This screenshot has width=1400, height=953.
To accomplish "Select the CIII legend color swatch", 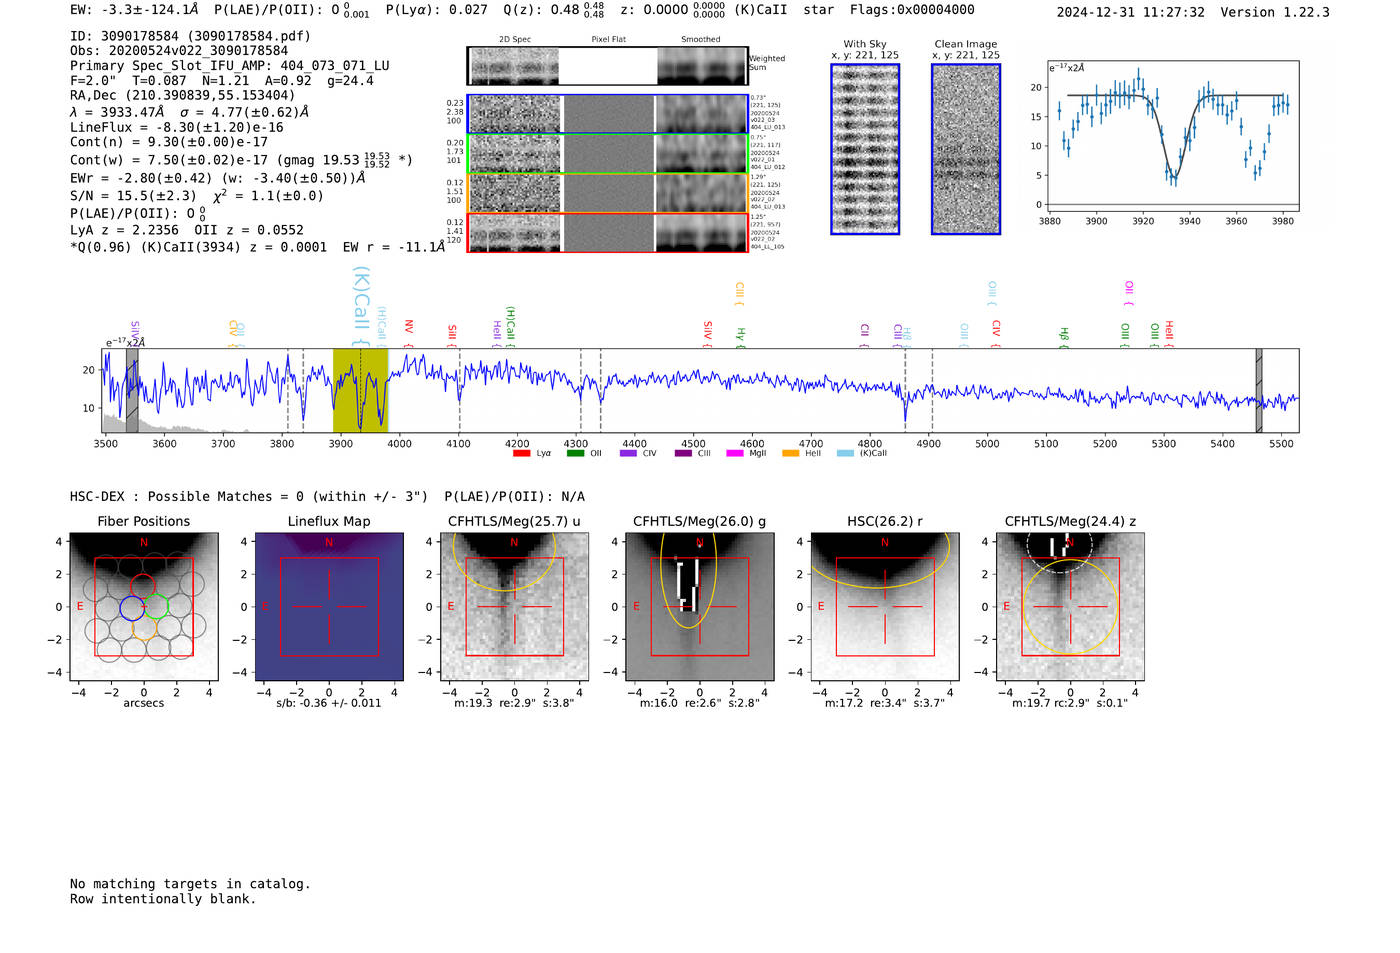I will pos(683,453).
